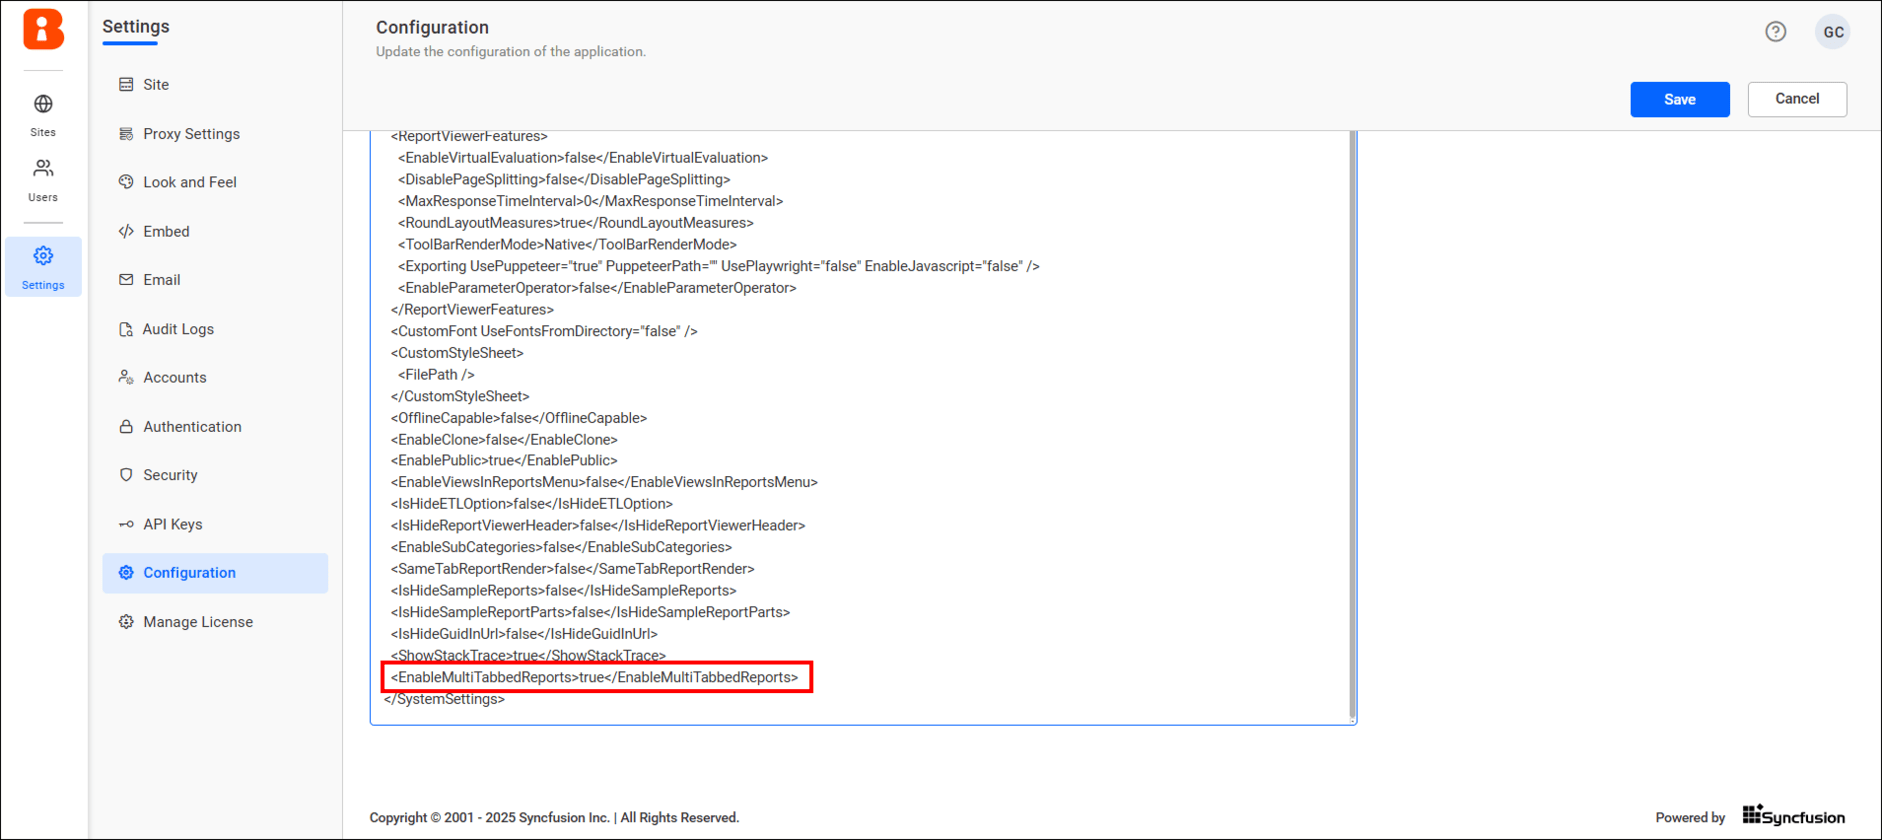Select Email settings menu item
Viewport: 1882px width, 840px height.
(161, 280)
